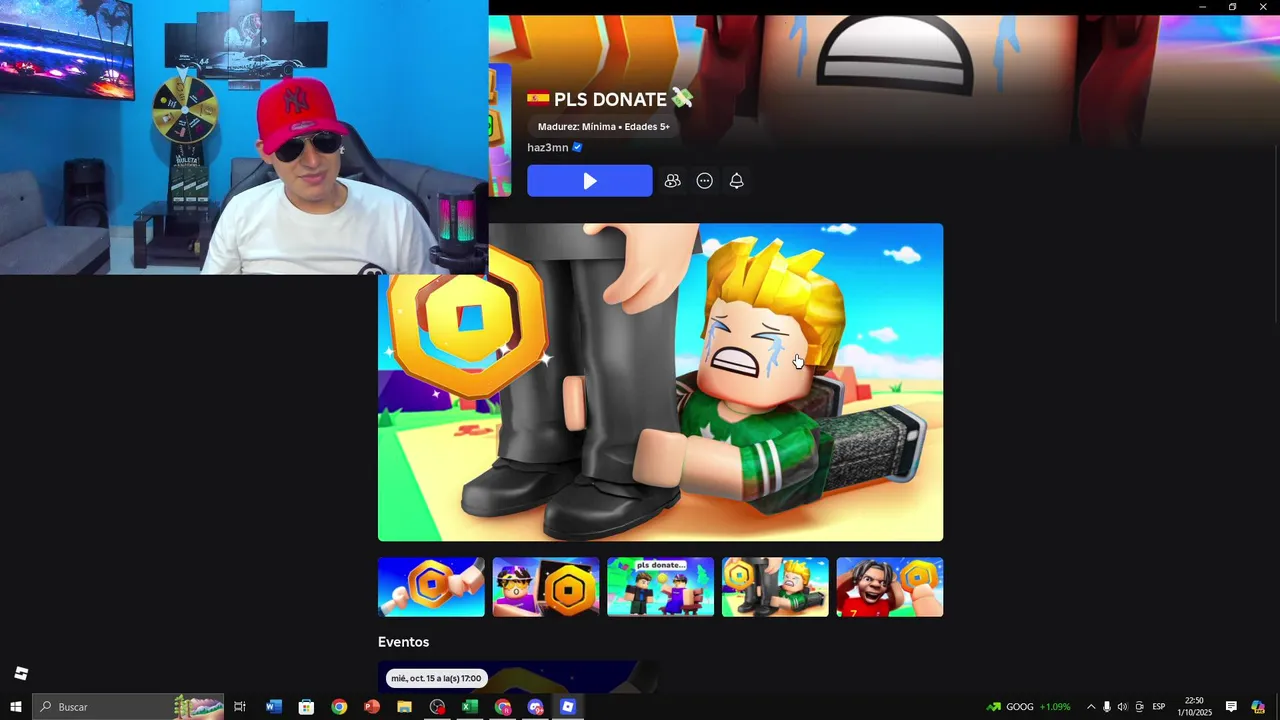Open Google Chrome from the taskbar
The height and width of the screenshot is (720, 1280).
(x=339, y=707)
